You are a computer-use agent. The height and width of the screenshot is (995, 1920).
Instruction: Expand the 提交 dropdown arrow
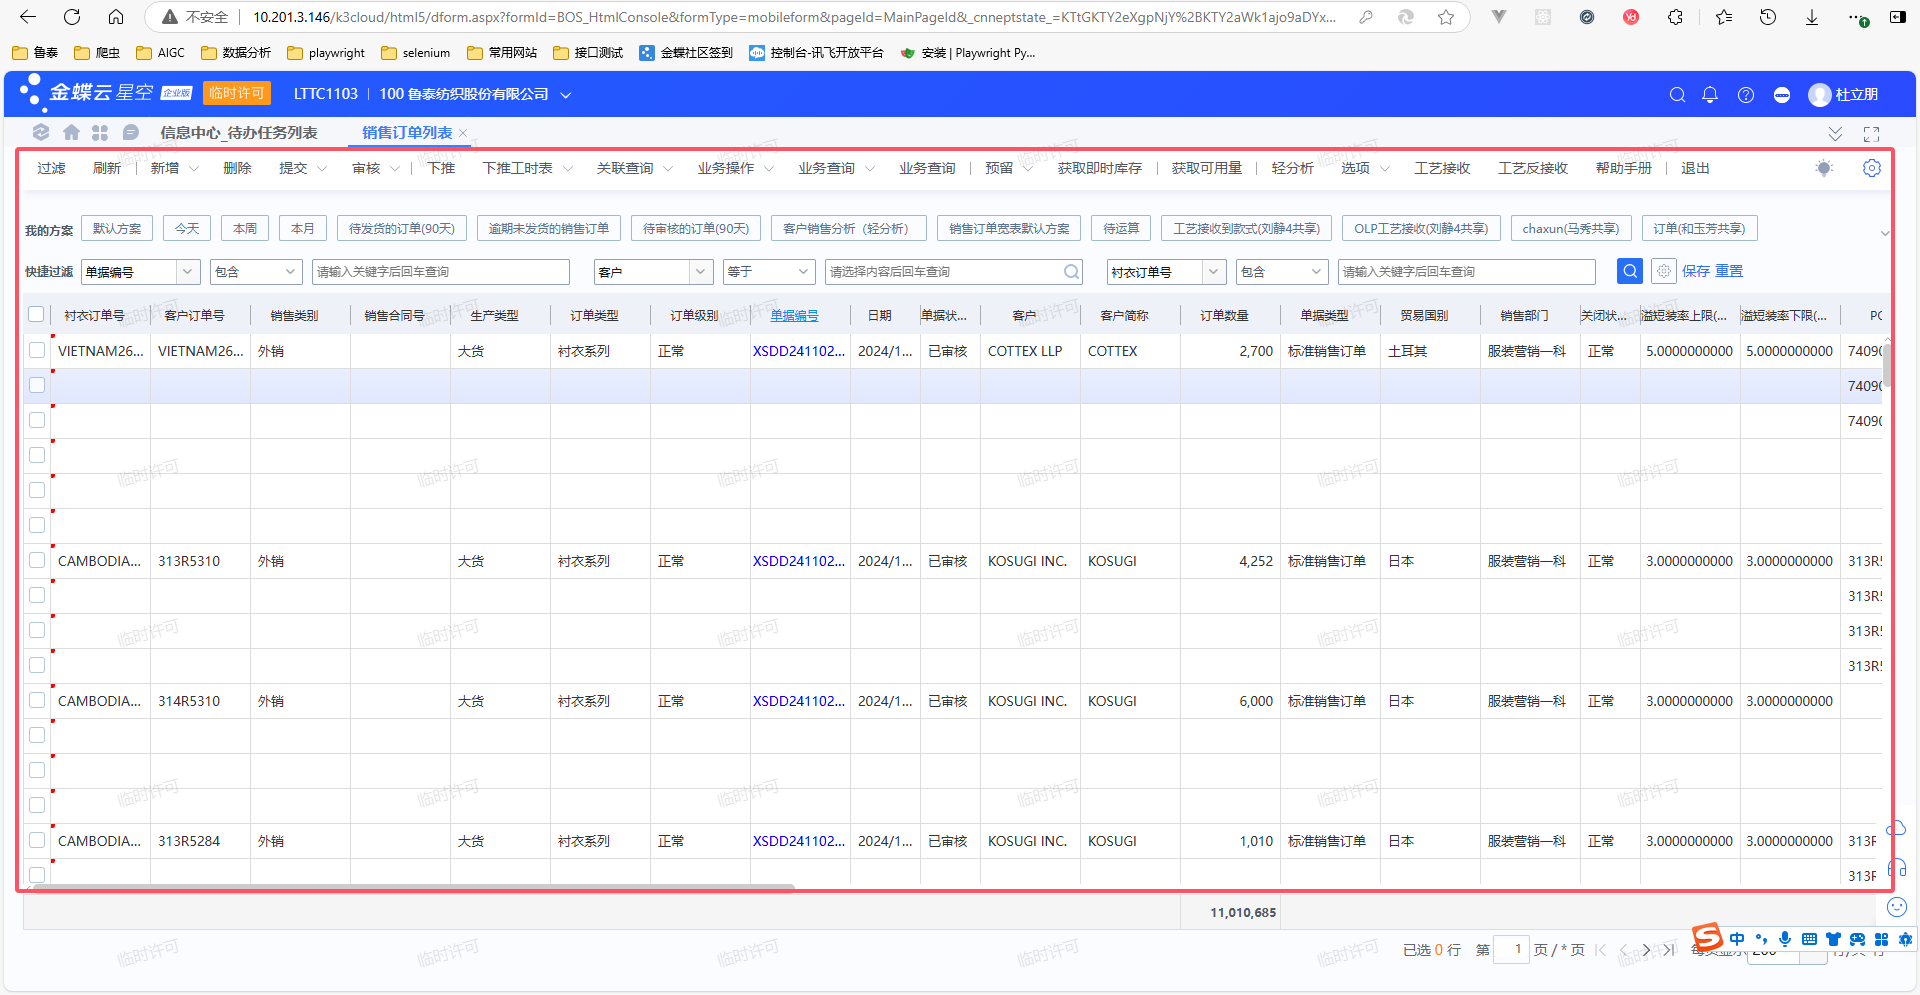(322, 169)
